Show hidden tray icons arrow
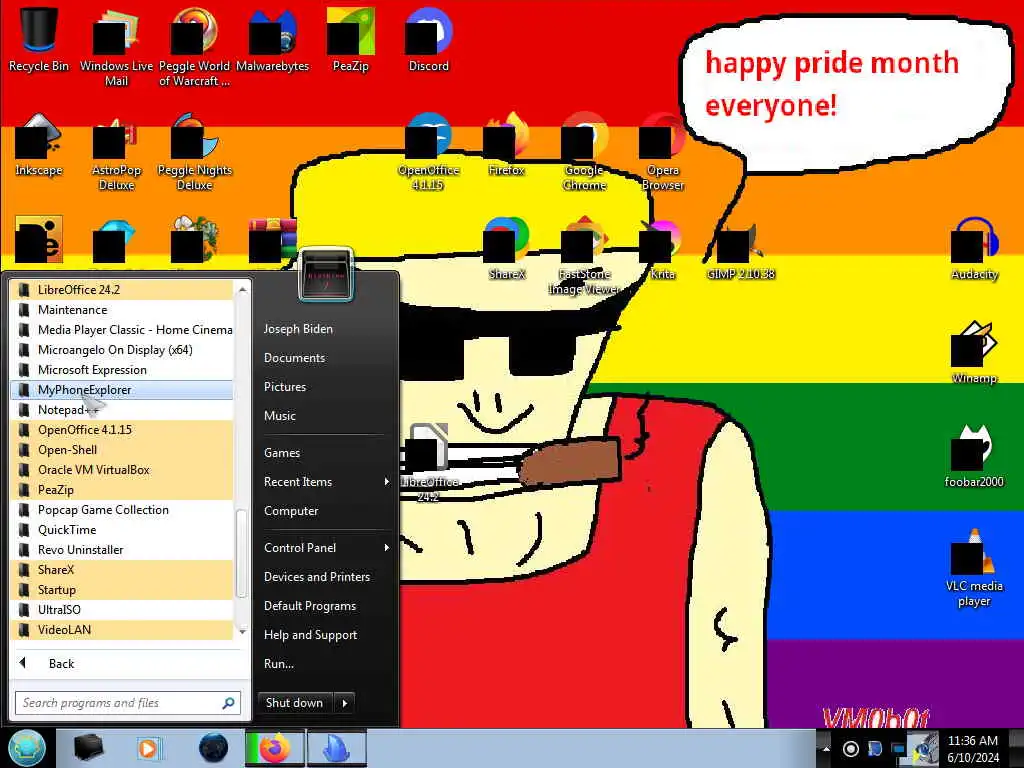The image size is (1024, 768). point(825,749)
